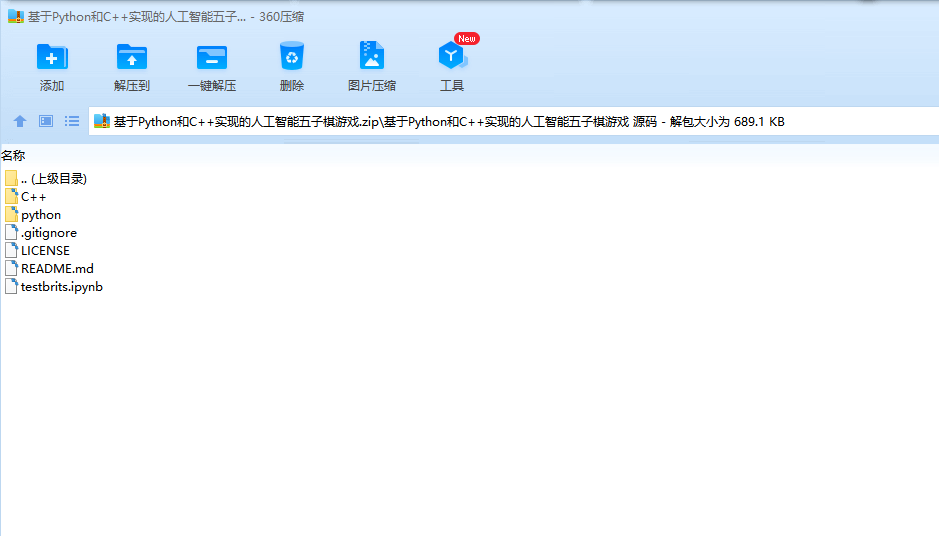Select the '.gitignore' file name

49,233
